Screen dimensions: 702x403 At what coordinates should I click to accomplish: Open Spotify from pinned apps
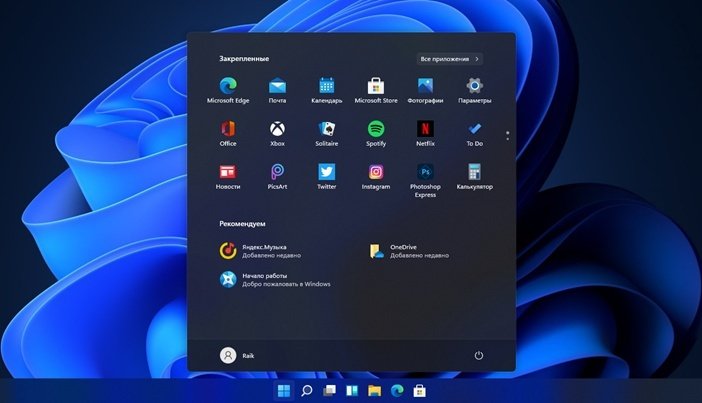[x=376, y=133]
